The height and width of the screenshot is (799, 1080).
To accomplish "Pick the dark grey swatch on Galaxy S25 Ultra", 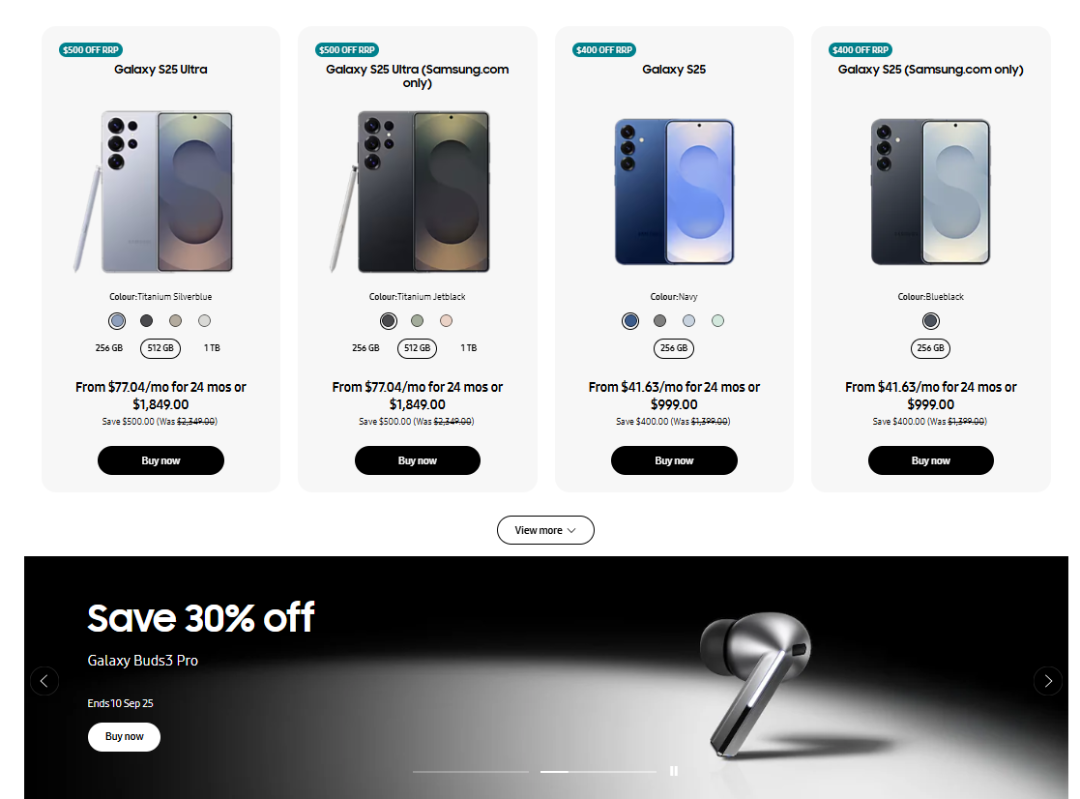I will (x=146, y=320).
